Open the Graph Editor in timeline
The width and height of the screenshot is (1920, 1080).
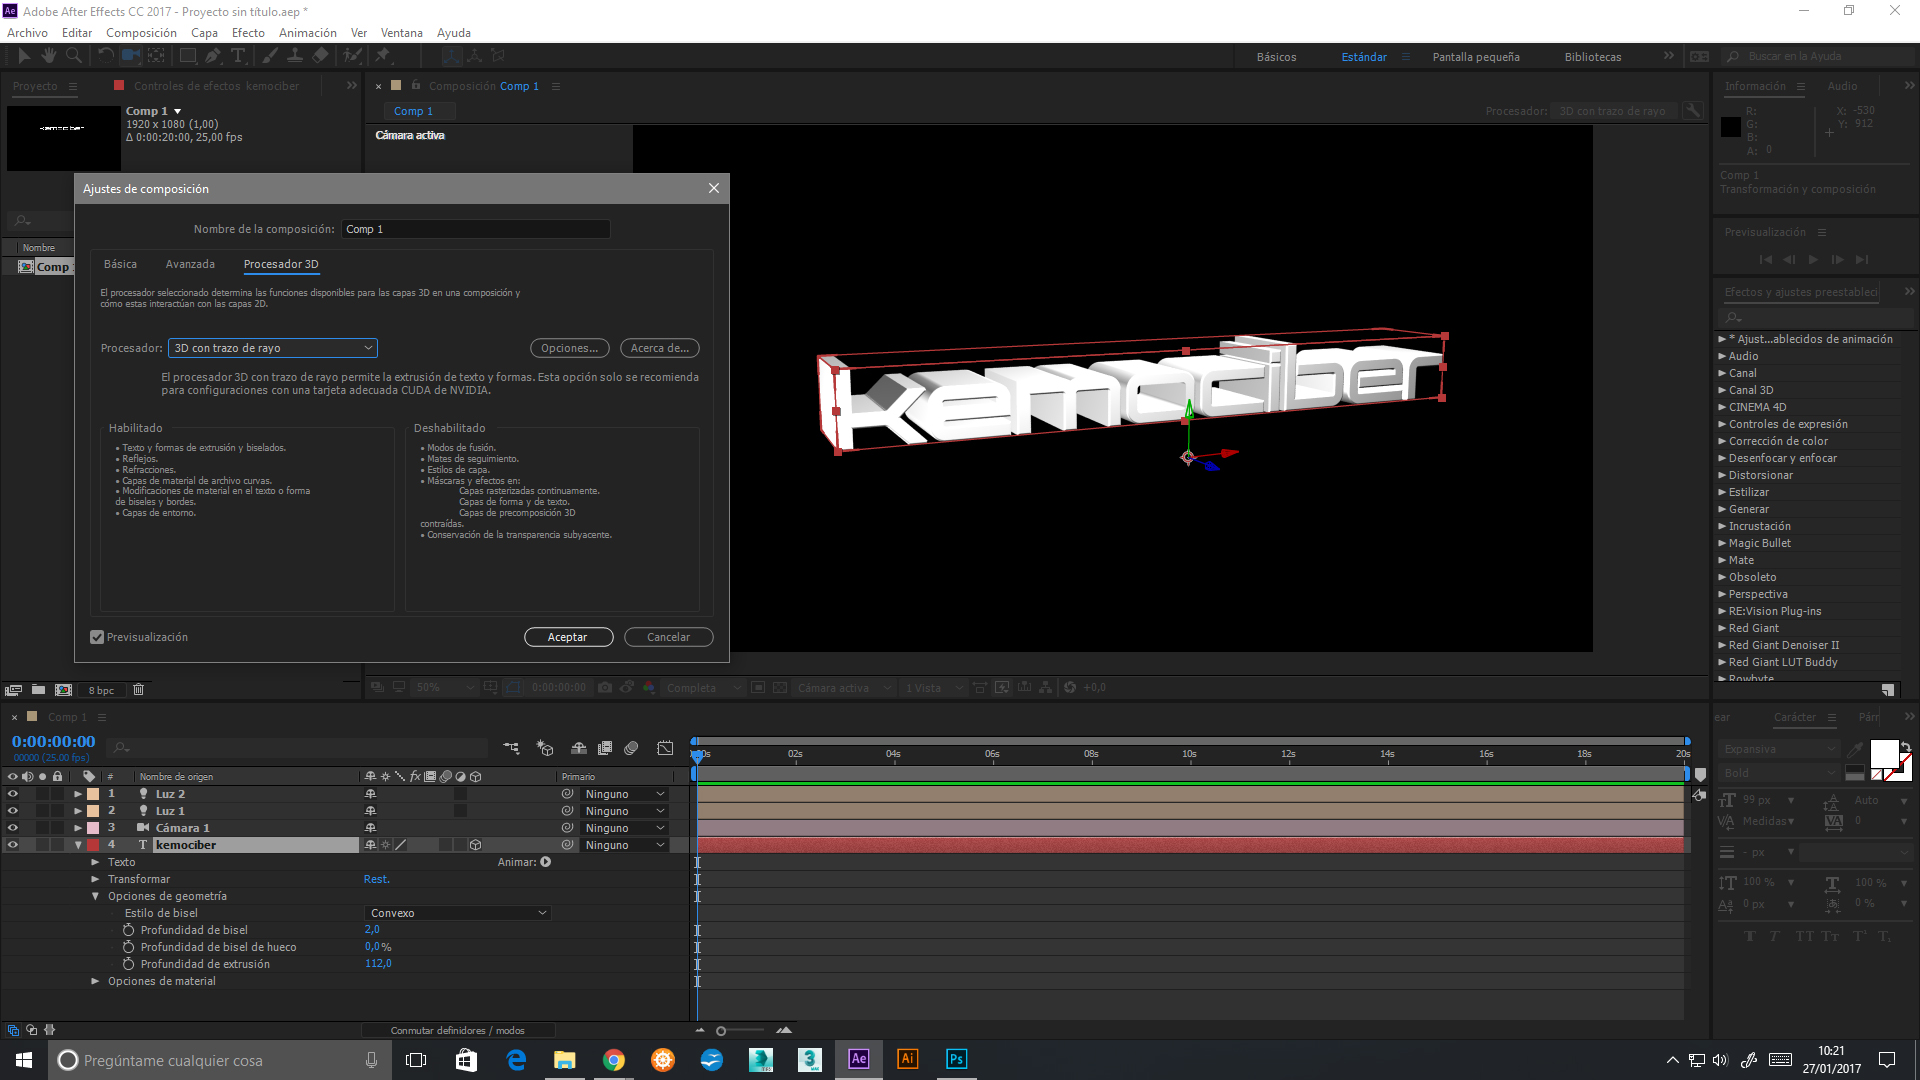665,748
